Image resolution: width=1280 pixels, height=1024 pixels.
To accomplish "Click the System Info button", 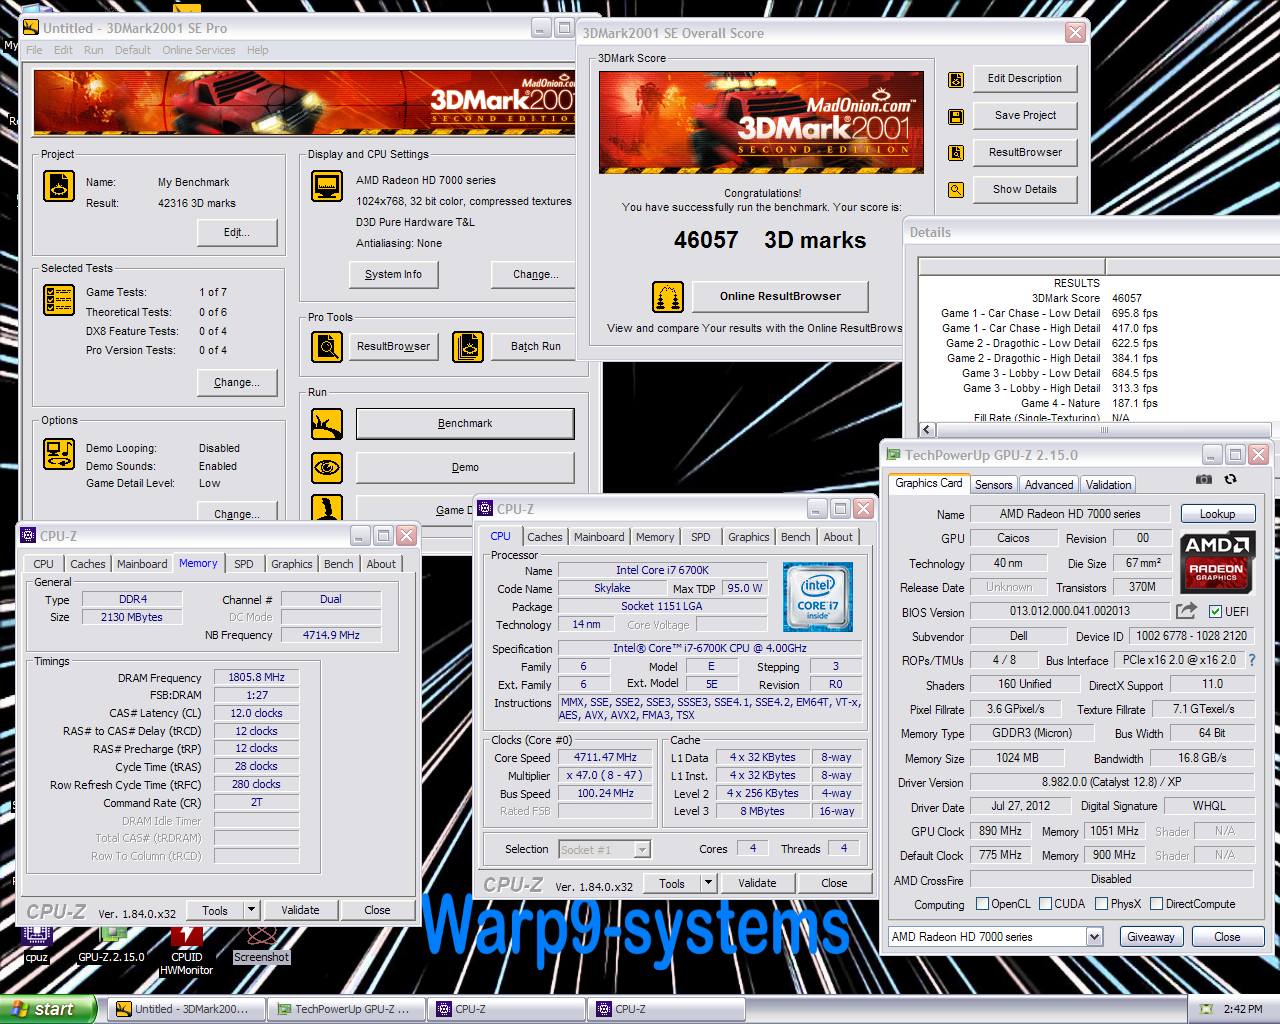I will click(393, 275).
